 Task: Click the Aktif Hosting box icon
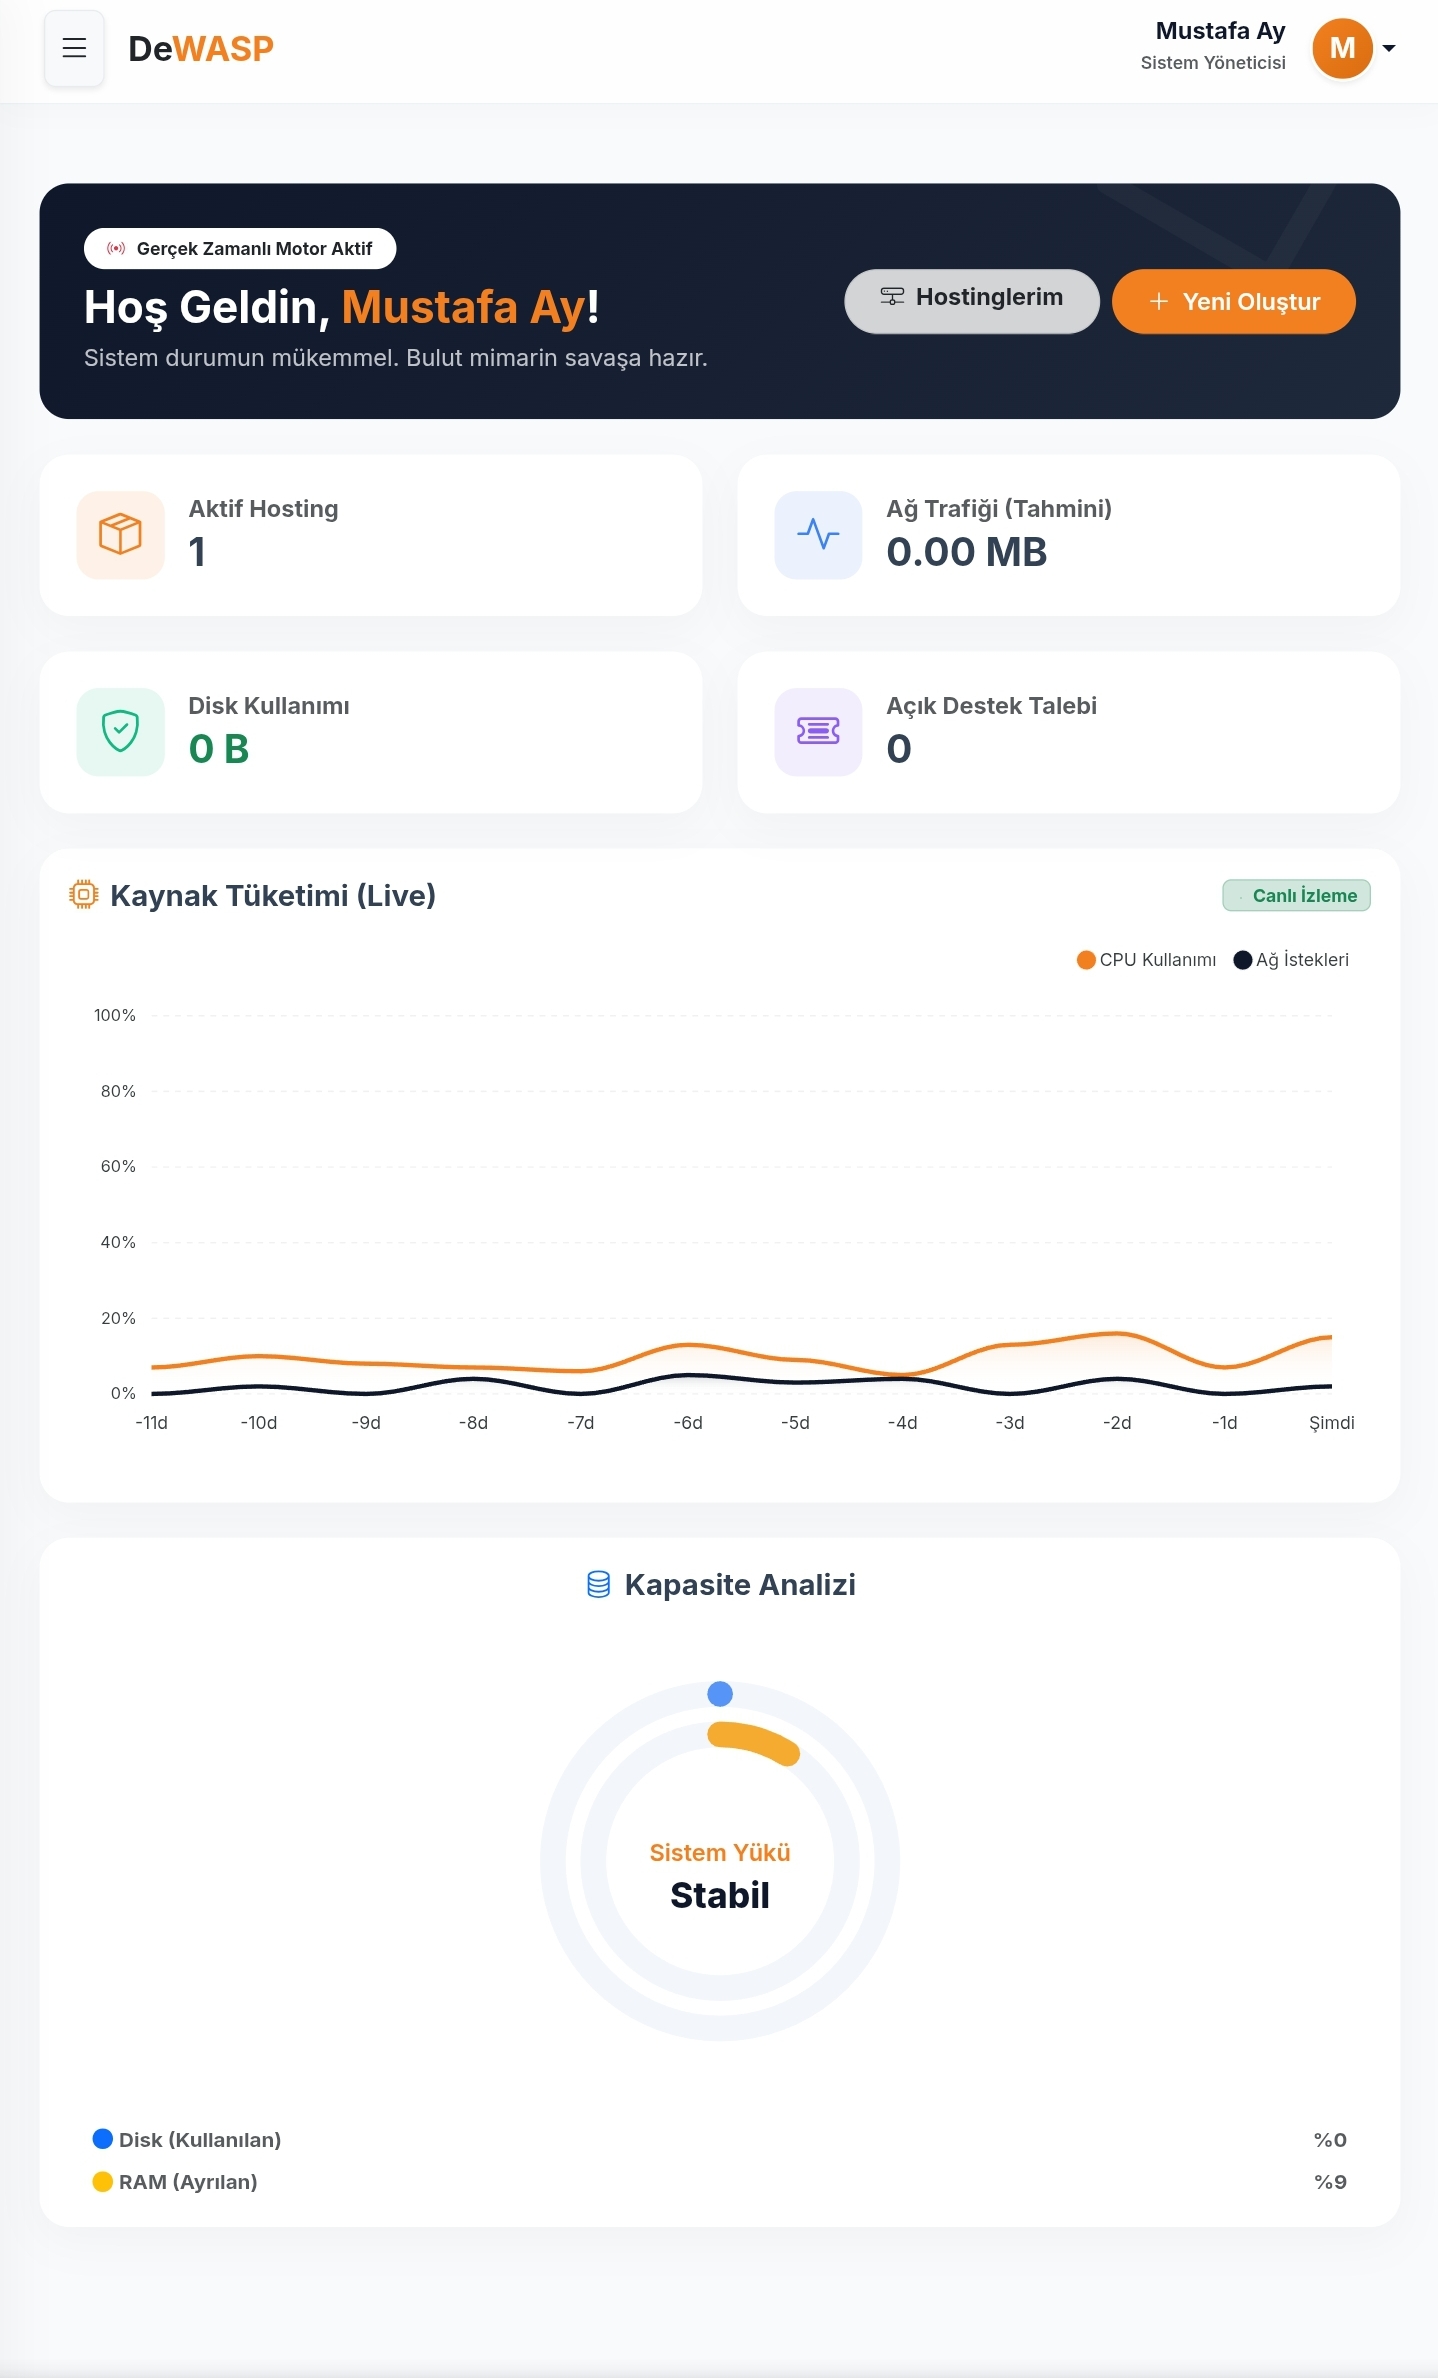click(x=120, y=535)
